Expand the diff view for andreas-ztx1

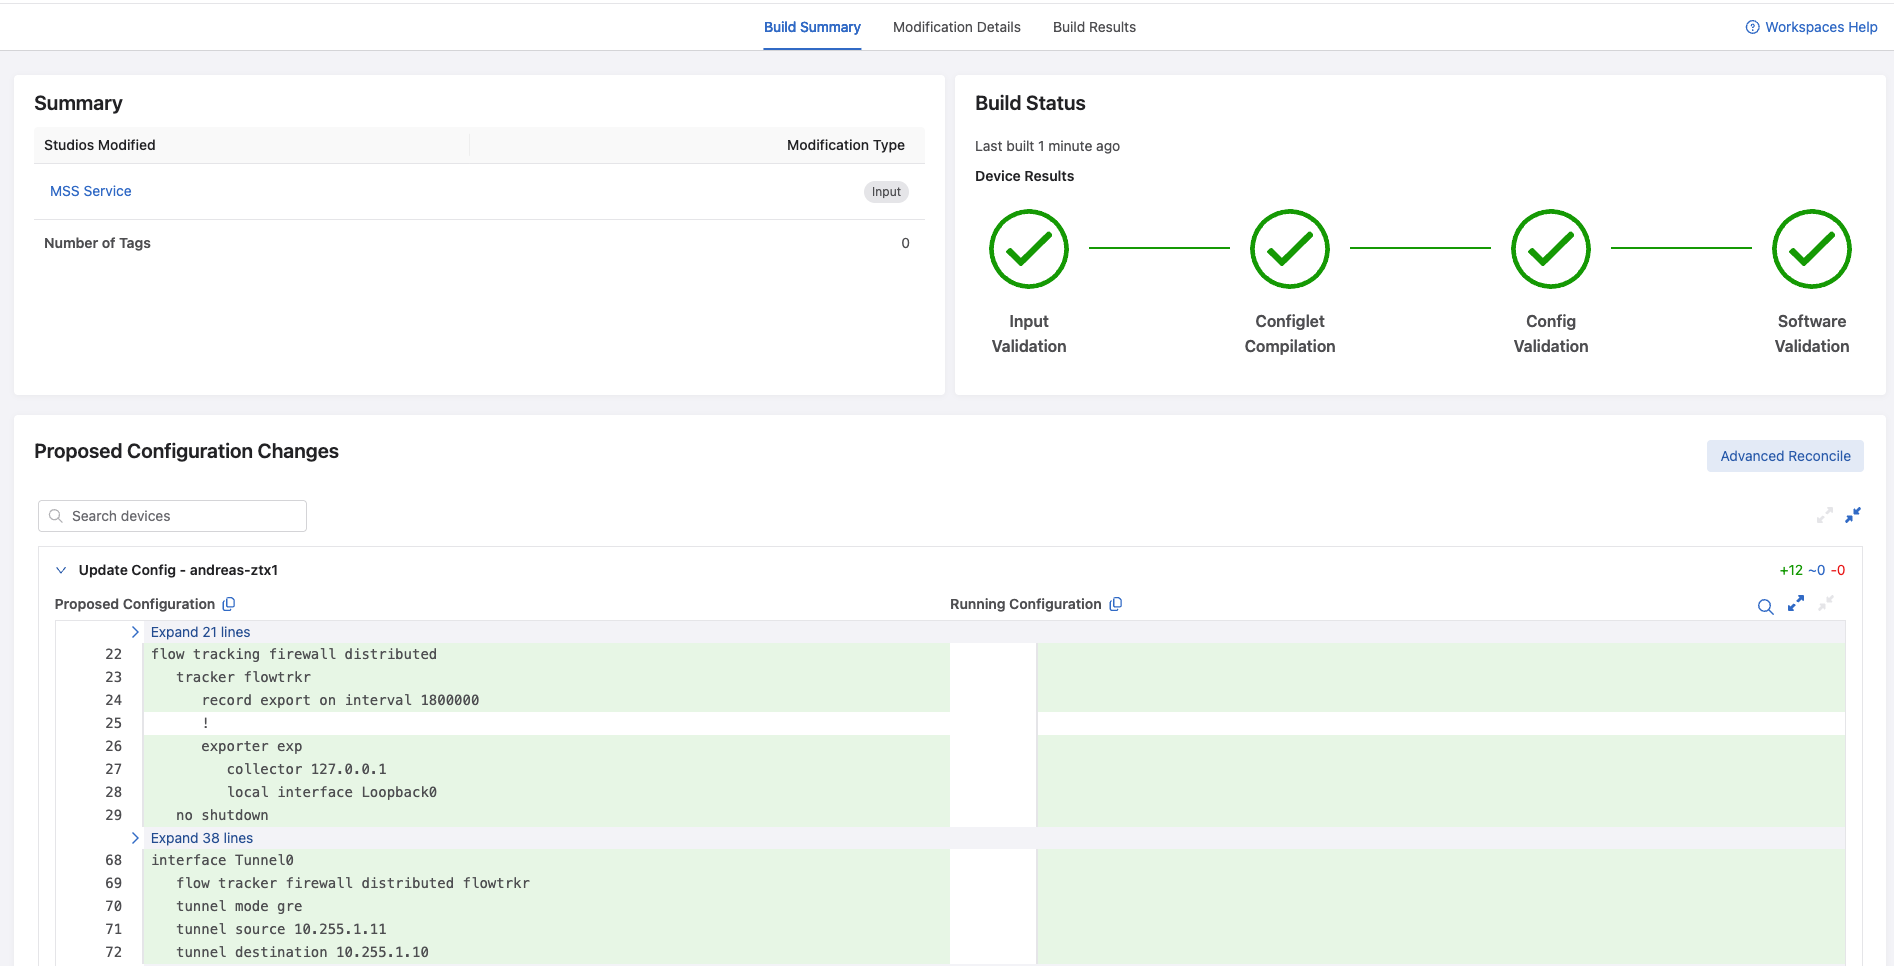coord(1796,604)
